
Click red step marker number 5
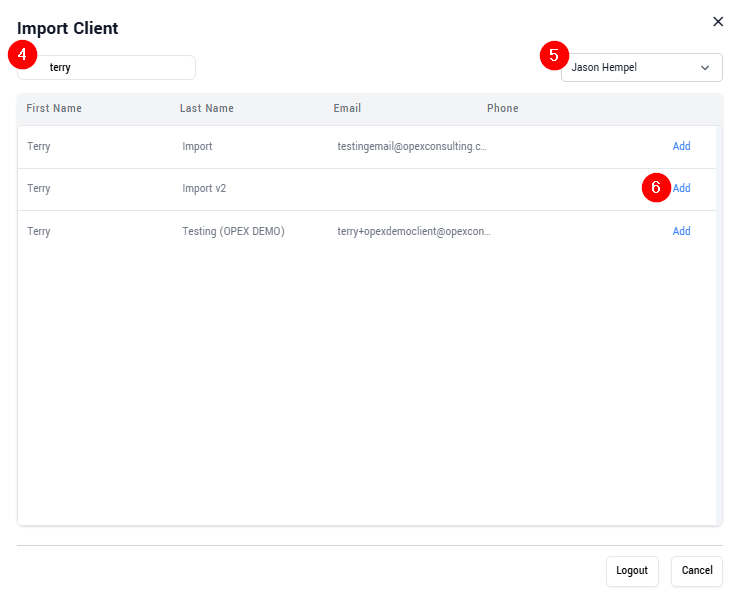pos(554,55)
